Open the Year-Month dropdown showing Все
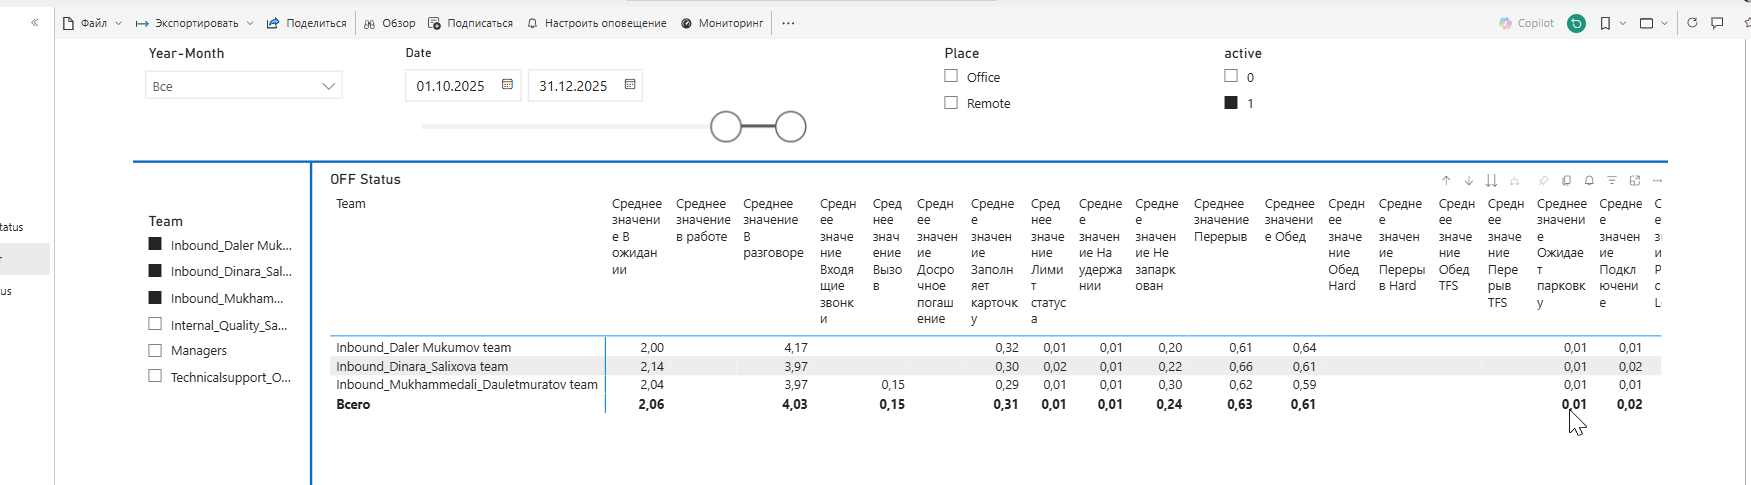 click(x=243, y=85)
